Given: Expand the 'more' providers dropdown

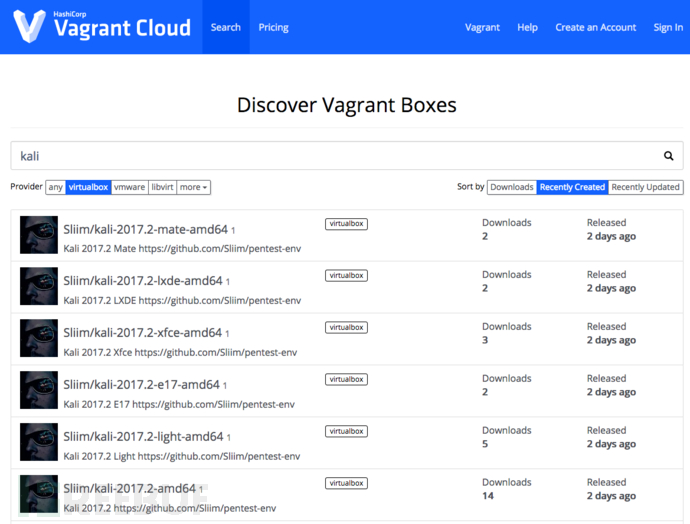Looking at the screenshot, I should pyautogui.click(x=194, y=187).
